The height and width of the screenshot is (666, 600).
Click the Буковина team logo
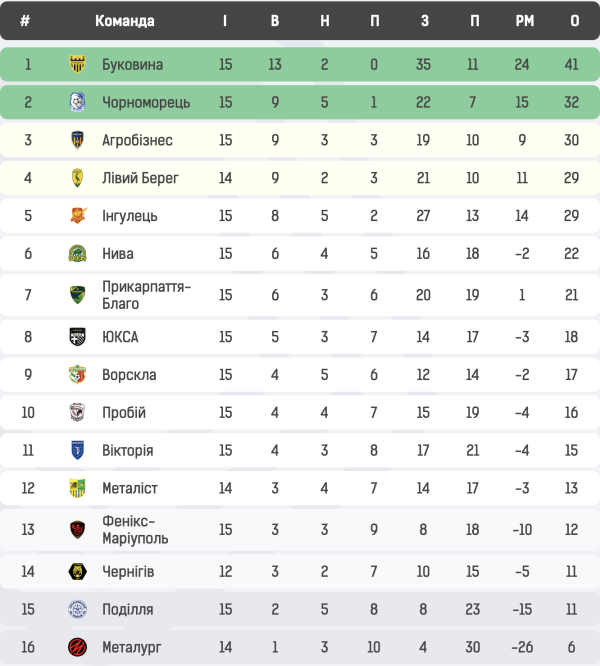pos(78,65)
